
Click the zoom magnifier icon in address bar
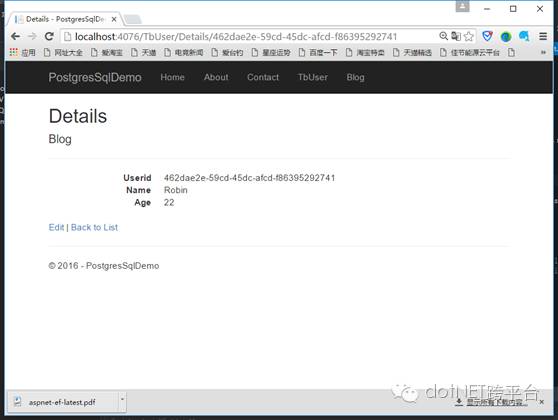(x=443, y=36)
